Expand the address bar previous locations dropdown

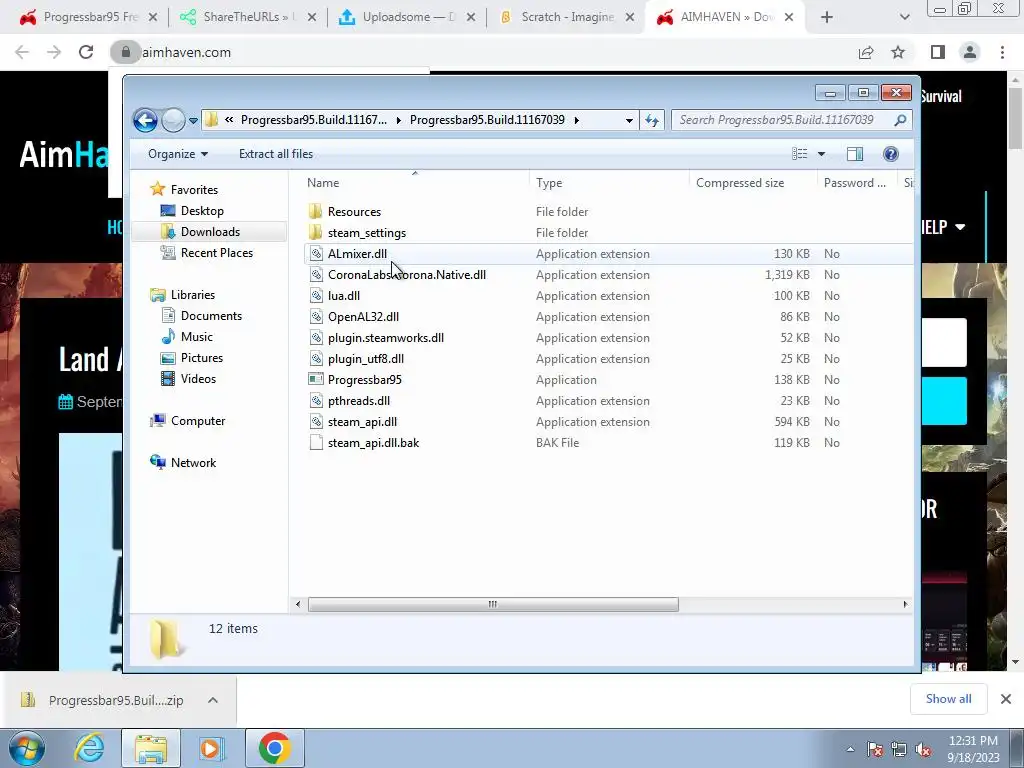coord(629,120)
